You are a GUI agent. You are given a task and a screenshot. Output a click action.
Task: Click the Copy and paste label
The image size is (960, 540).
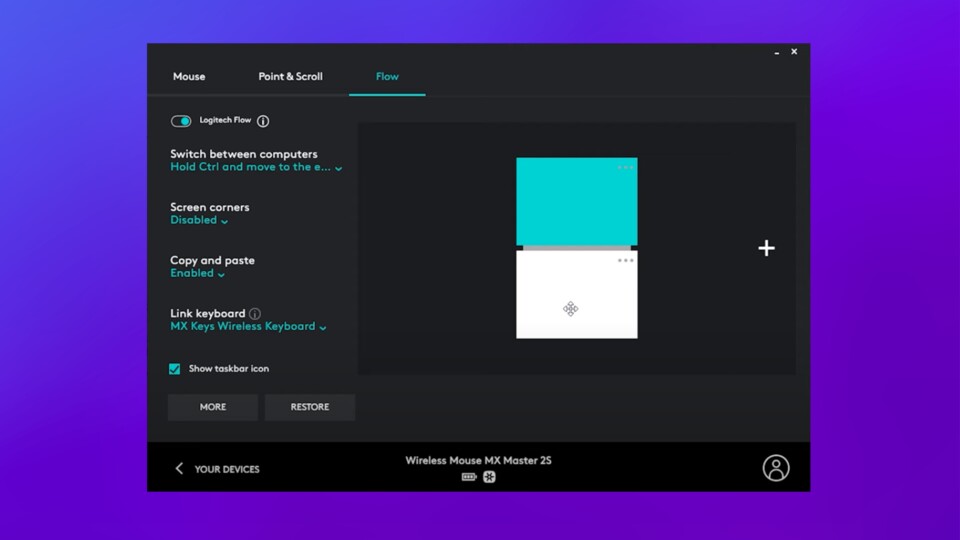pyautogui.click(x=212, y=260)
